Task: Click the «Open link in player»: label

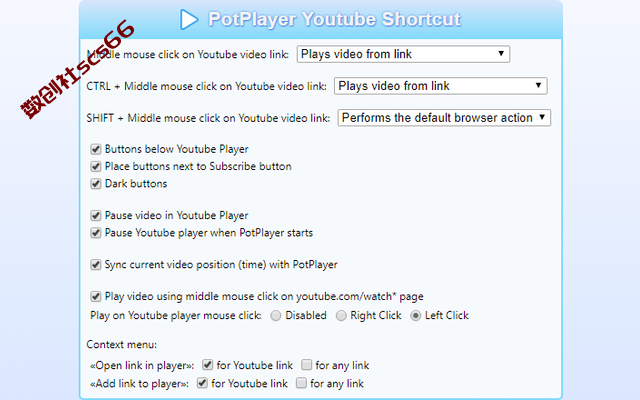Action: [x=142, y=365]
